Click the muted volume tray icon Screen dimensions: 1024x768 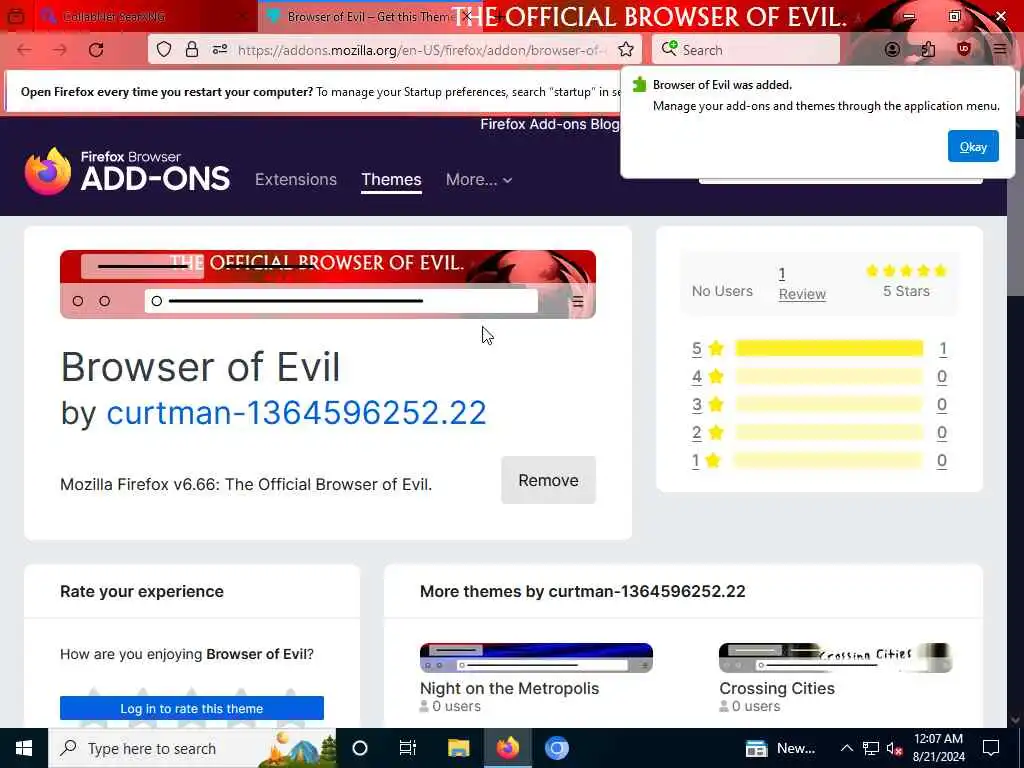point(894,748)
